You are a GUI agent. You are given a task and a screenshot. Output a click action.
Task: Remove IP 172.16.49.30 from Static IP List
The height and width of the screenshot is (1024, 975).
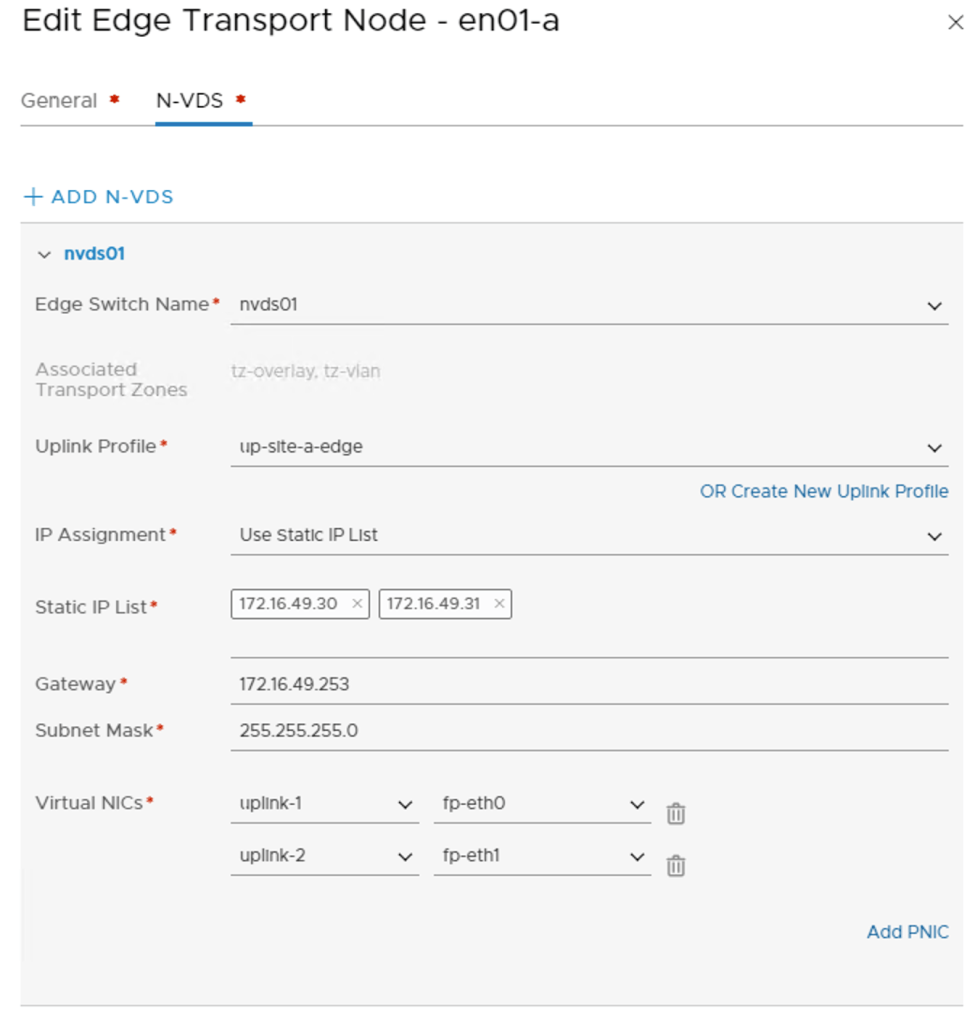(x=357, y=603)
